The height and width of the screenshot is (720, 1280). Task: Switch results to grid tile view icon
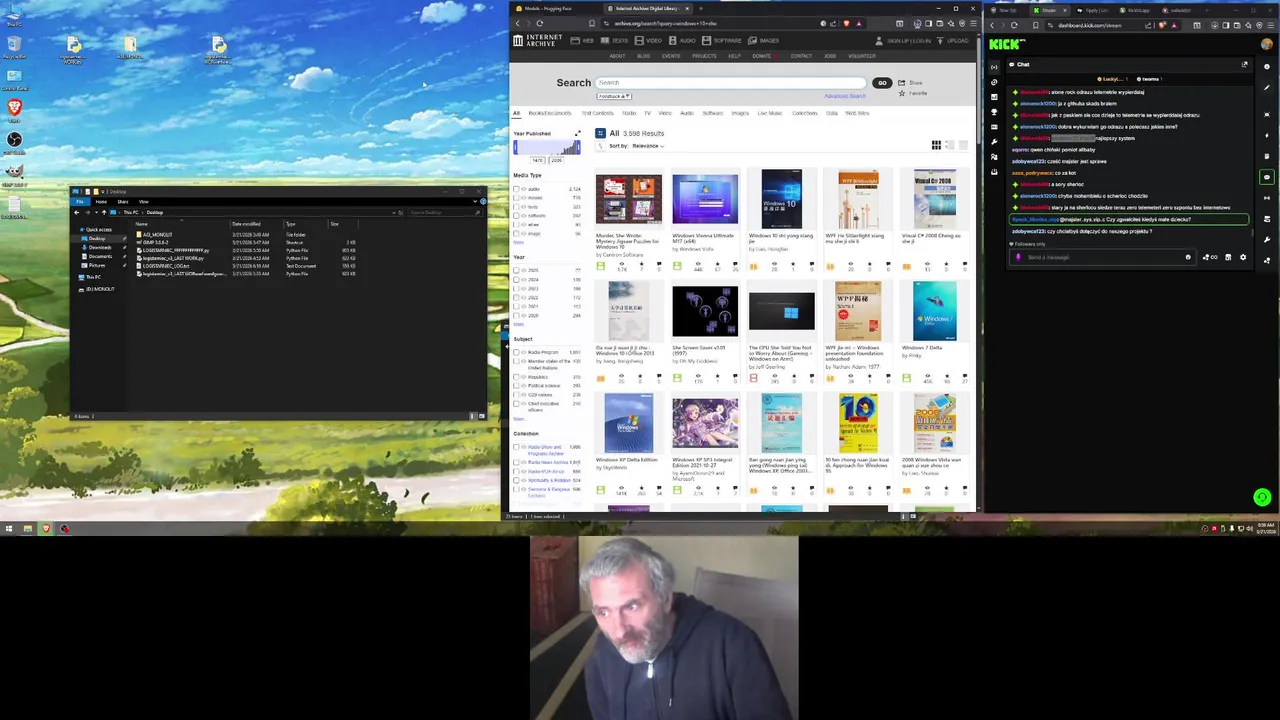936,146
